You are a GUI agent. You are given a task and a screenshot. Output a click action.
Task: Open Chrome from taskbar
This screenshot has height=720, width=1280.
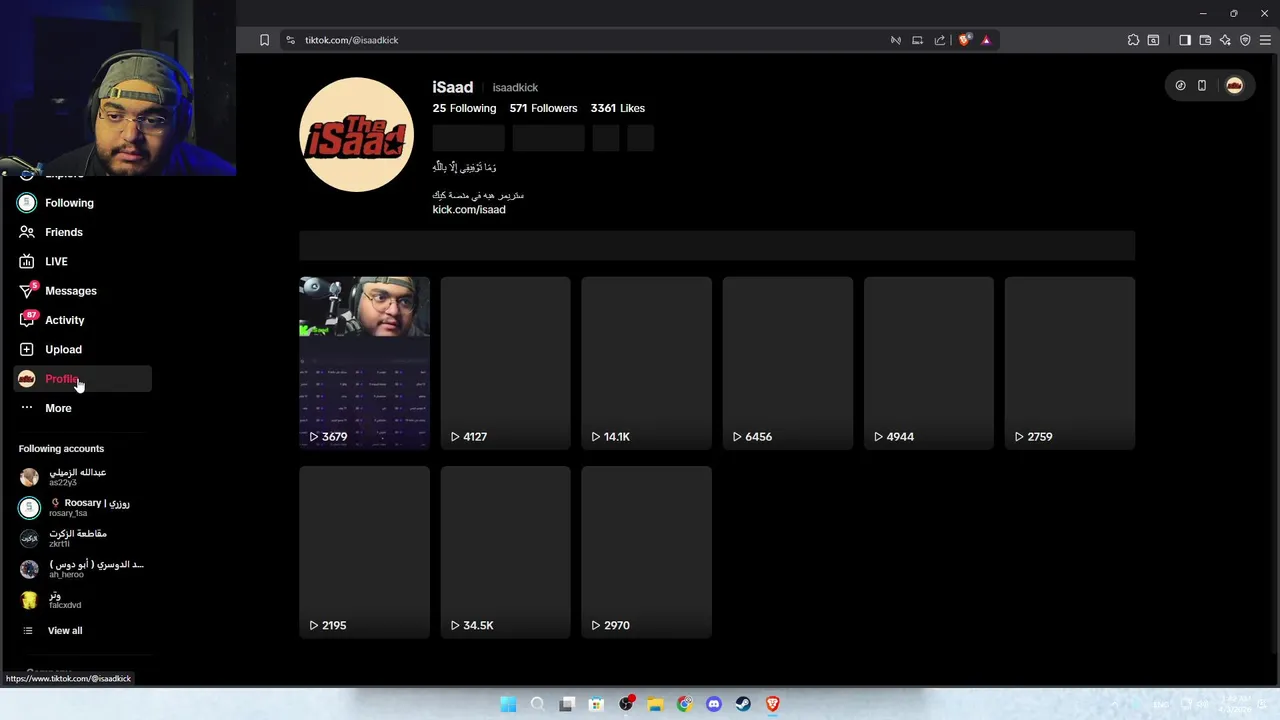684,704
